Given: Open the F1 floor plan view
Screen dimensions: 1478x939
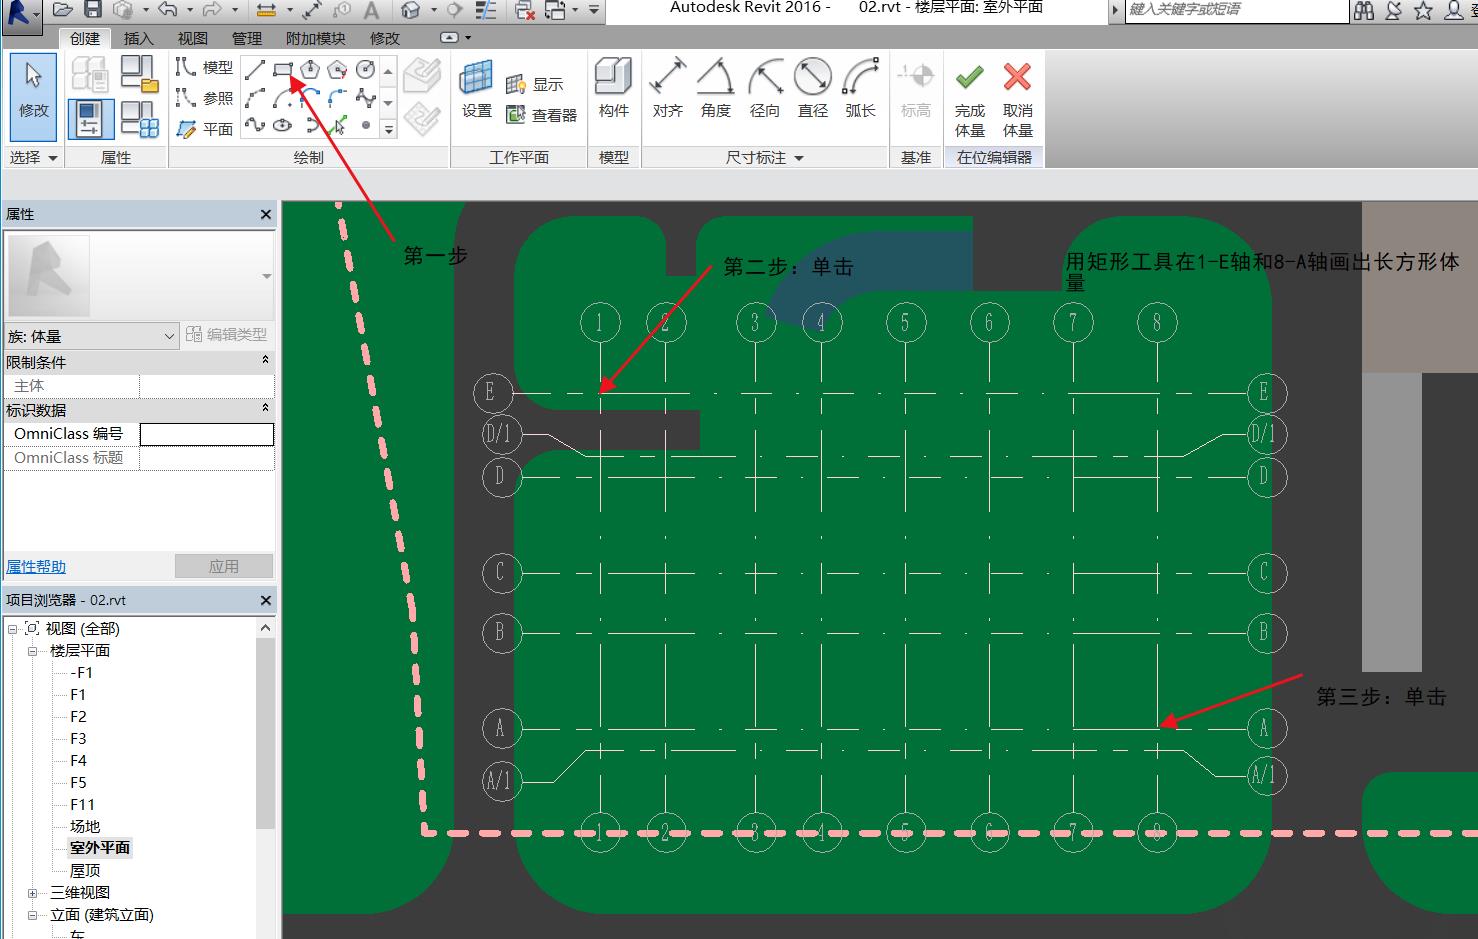Looking at the screenshot, I should [78, 695].
